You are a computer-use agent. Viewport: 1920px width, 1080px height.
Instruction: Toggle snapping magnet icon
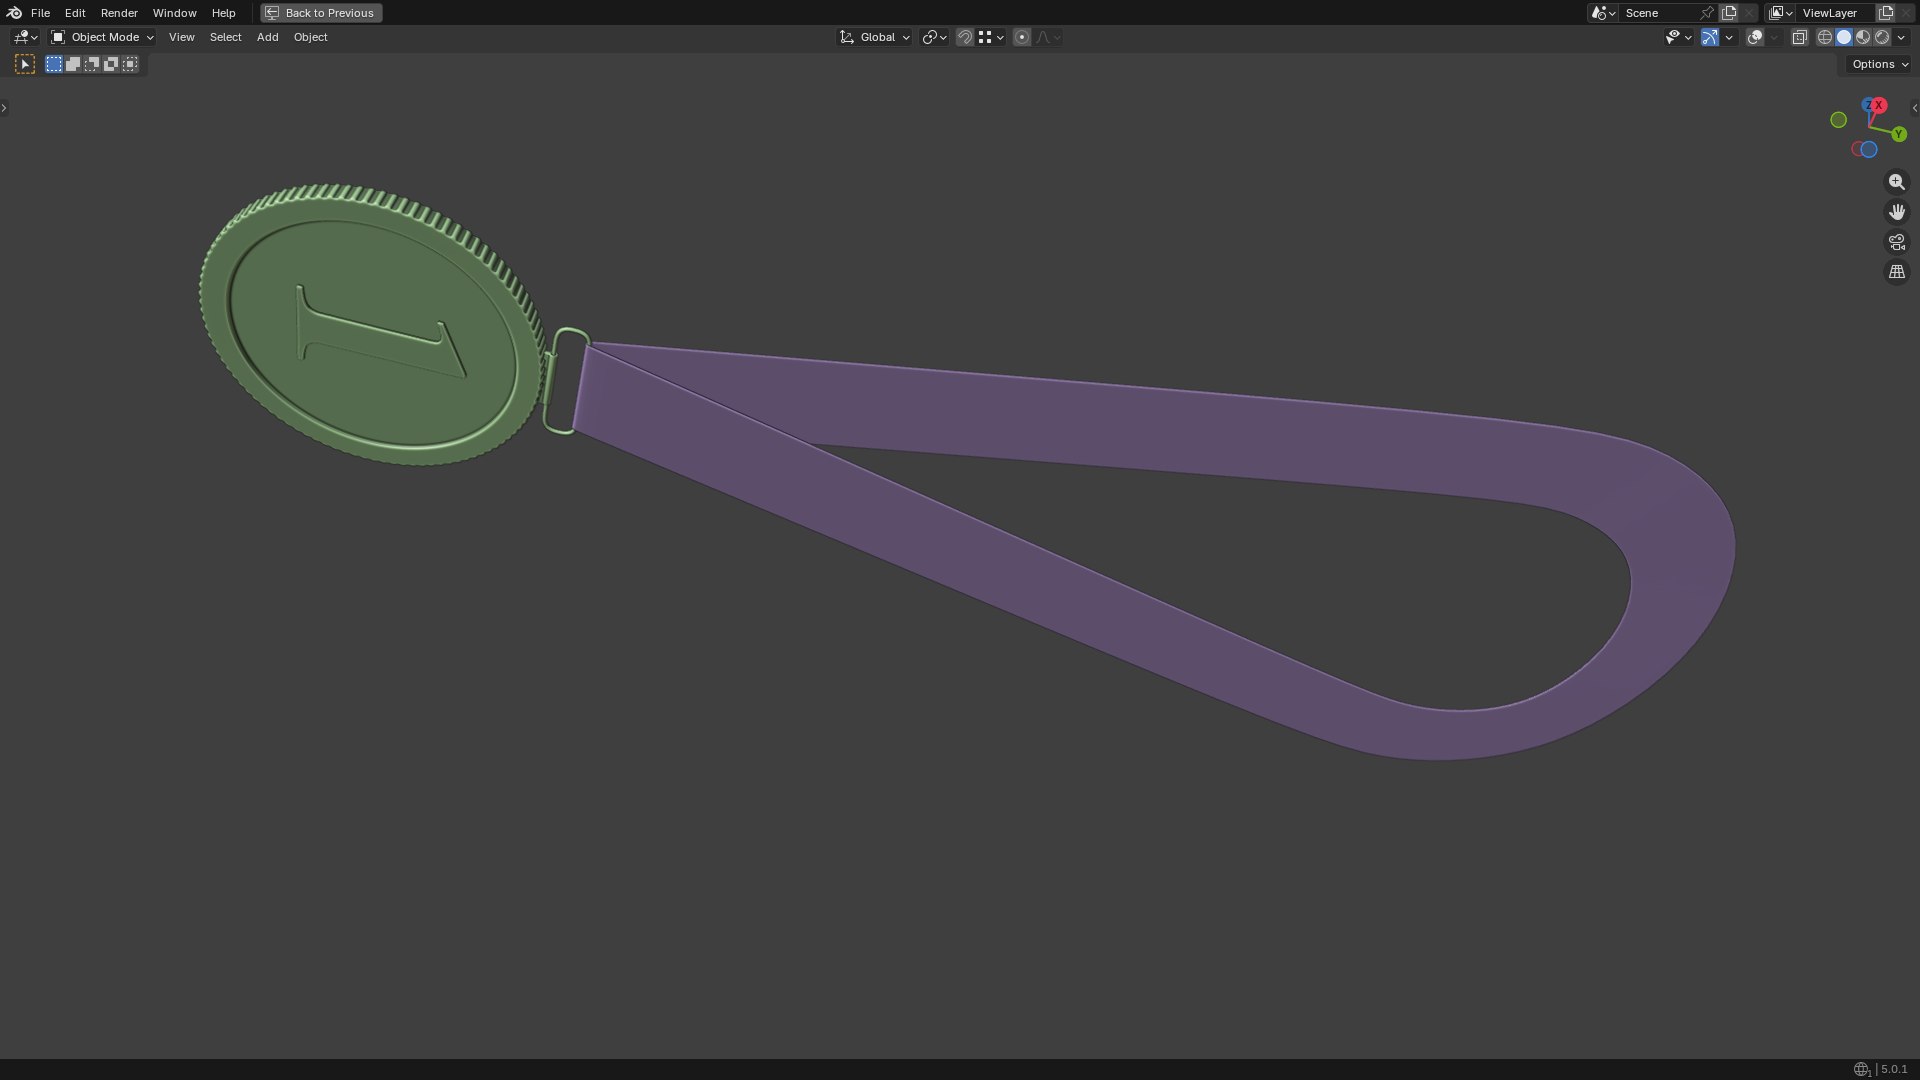tap(965, 37)
